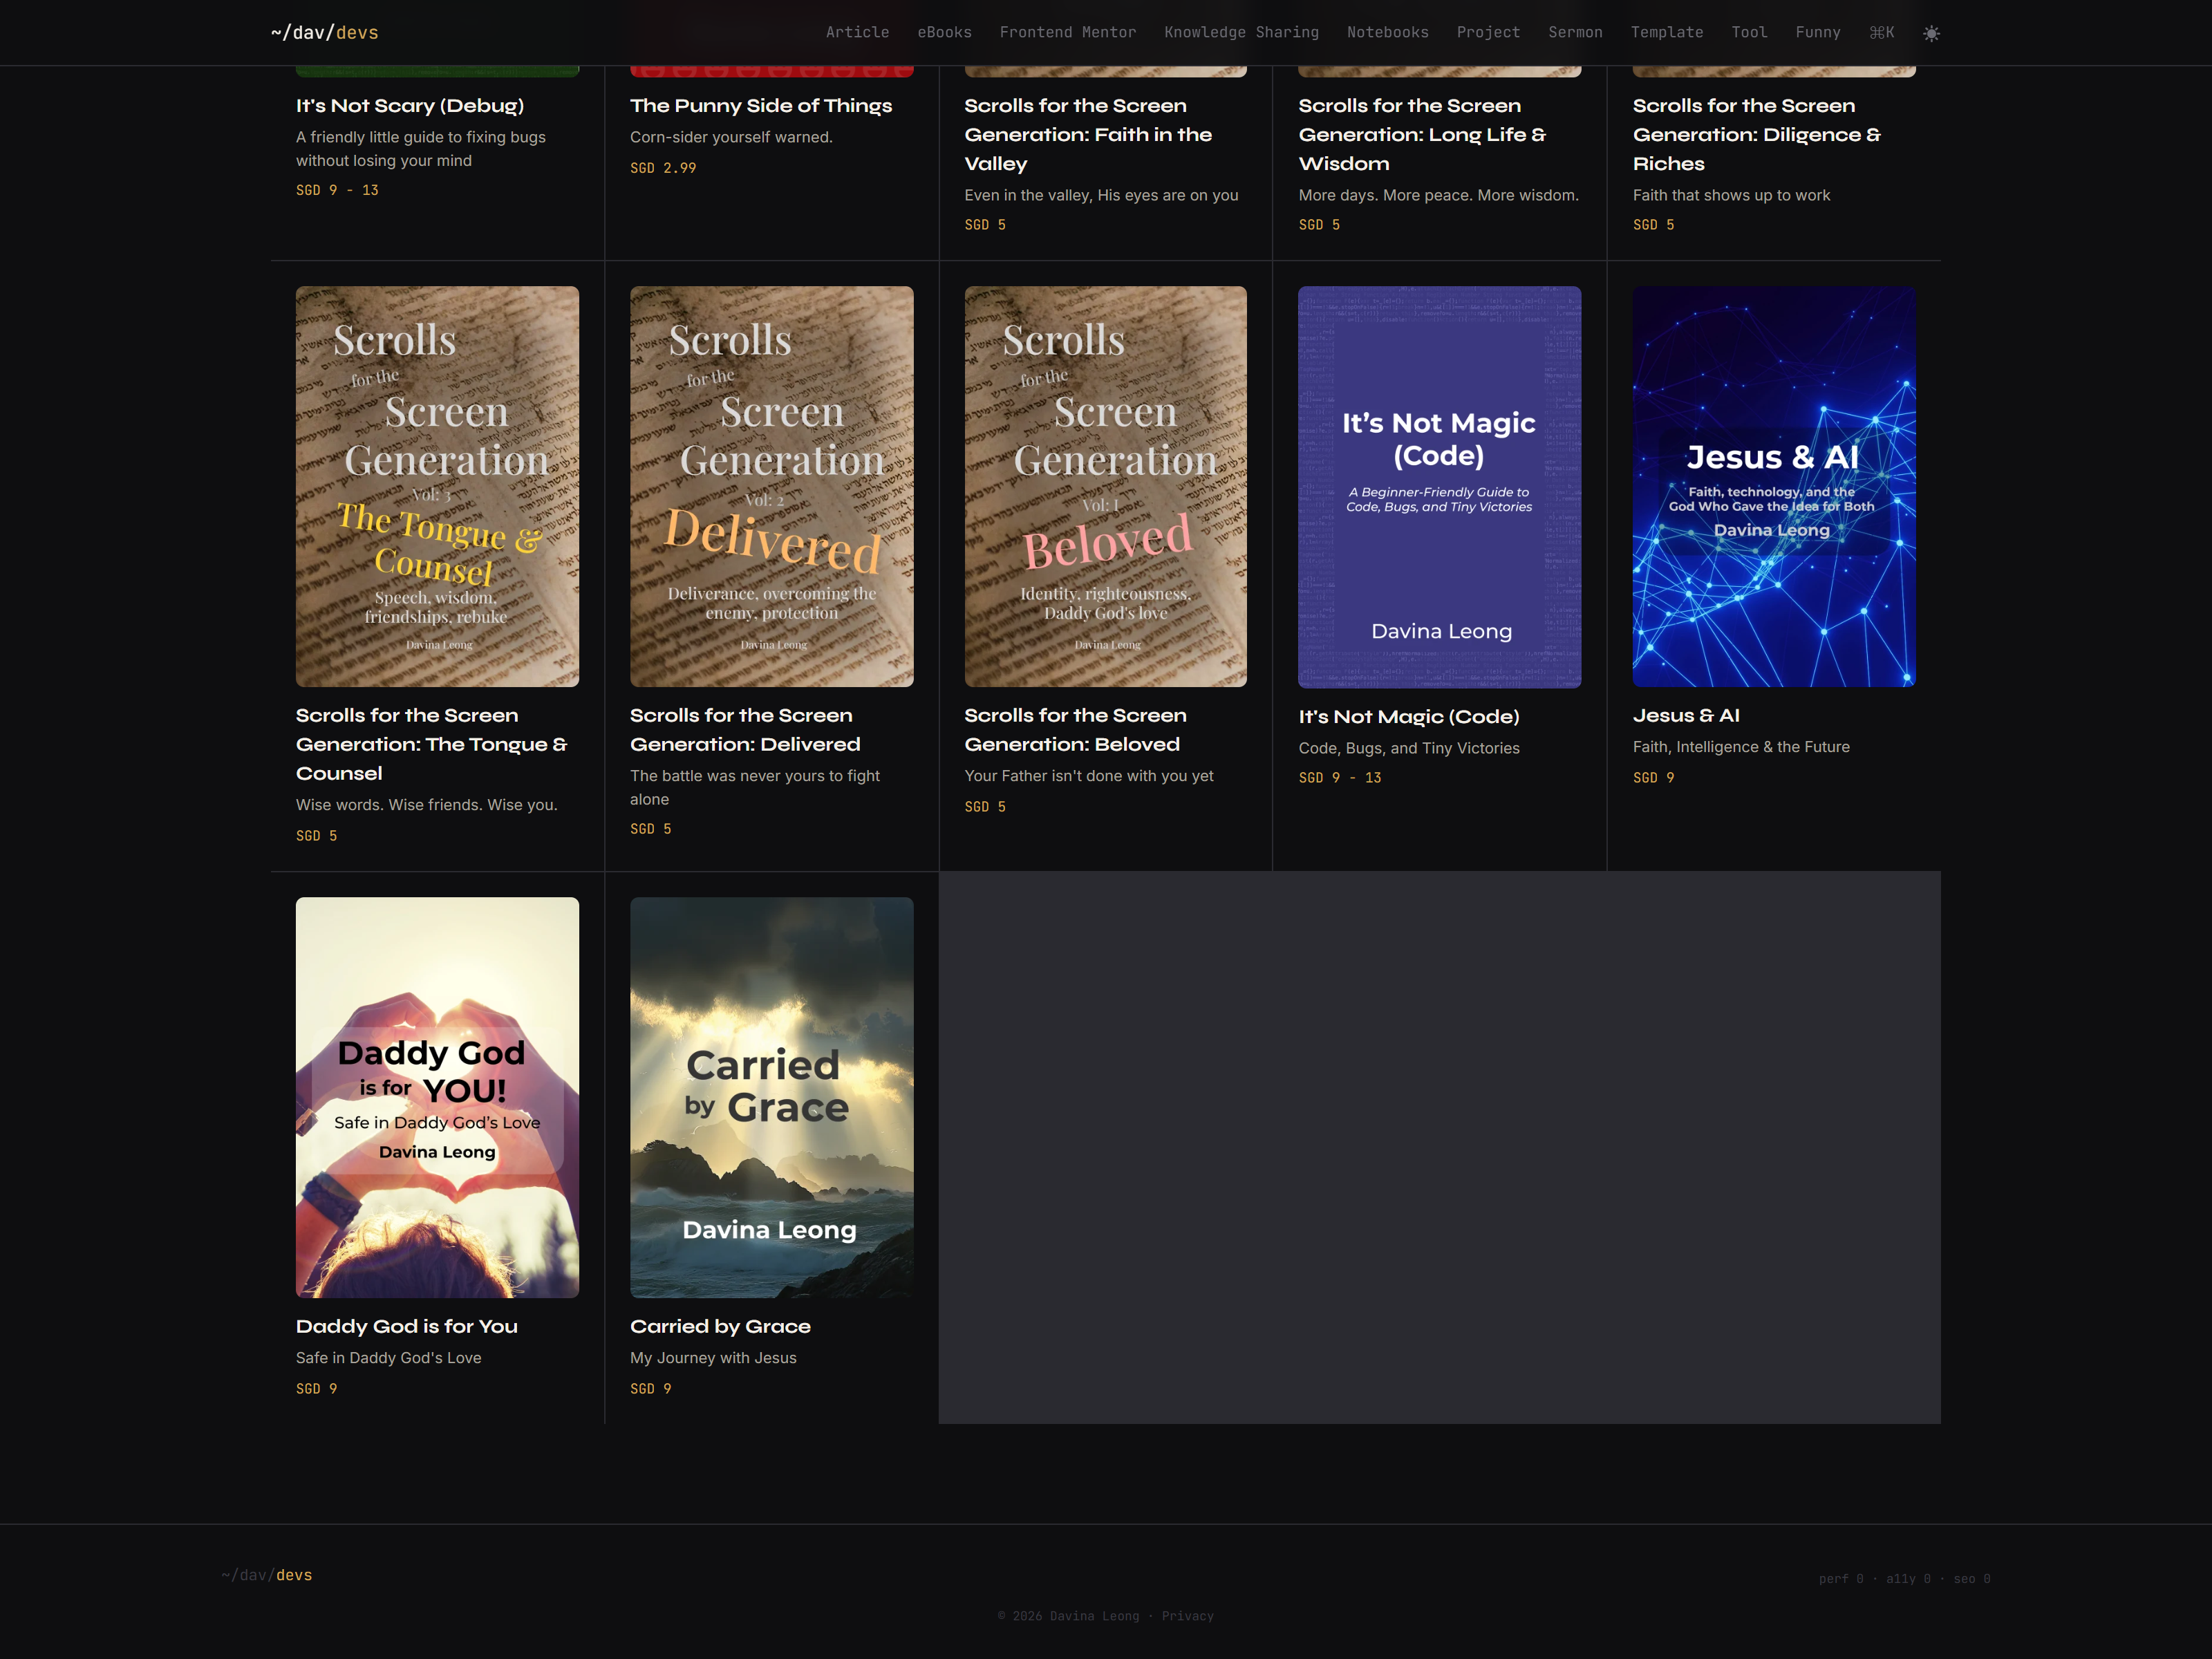Image resolution: width=2212 pixels, height=1659 pixels.
Task: Toggle the light/dark theme sun icon
Action: click(x=1931, y=33)
